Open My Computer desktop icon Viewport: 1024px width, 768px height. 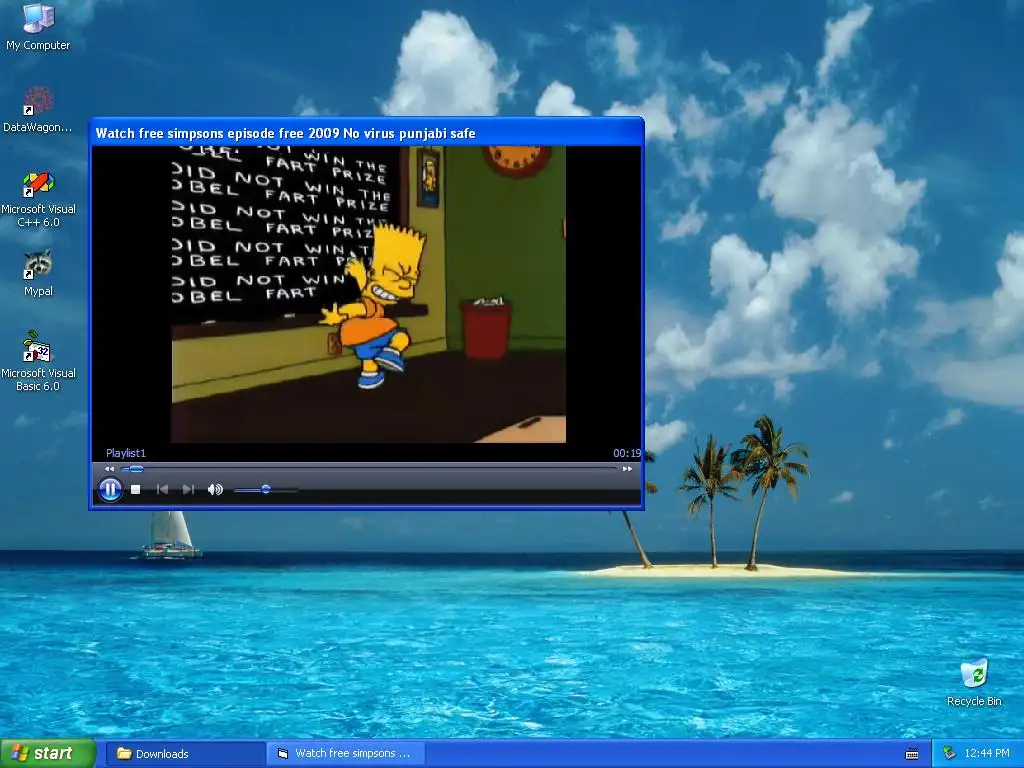tap(38, 27)
